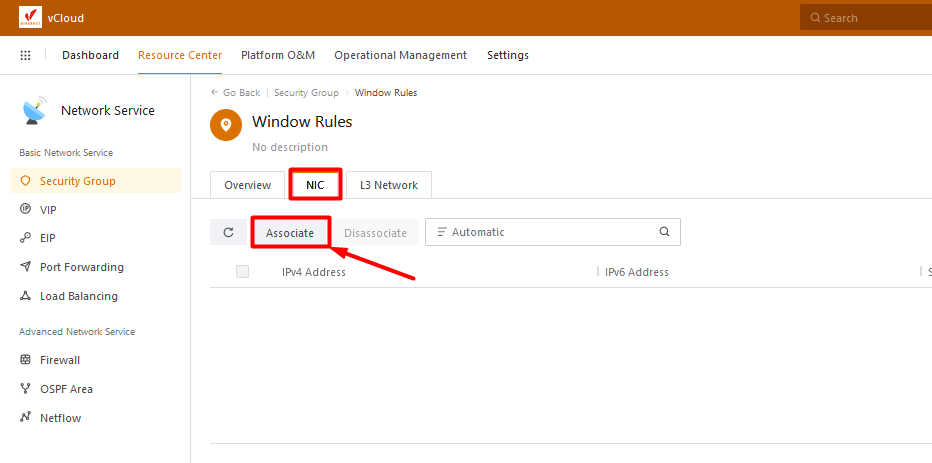The width and height of the screenshot is (932, 463).
Task: Open the Overview tab
Action: coord(247,185)
